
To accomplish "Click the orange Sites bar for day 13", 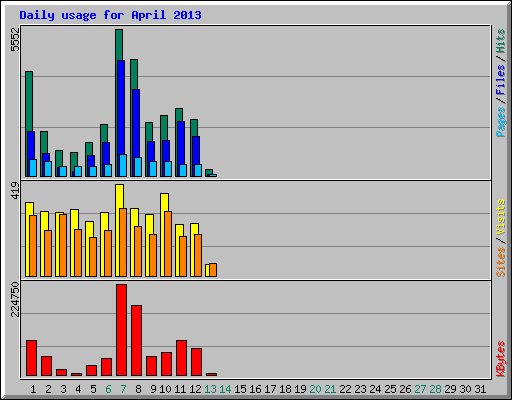I will pyautogui.click(x=213, y=270).
